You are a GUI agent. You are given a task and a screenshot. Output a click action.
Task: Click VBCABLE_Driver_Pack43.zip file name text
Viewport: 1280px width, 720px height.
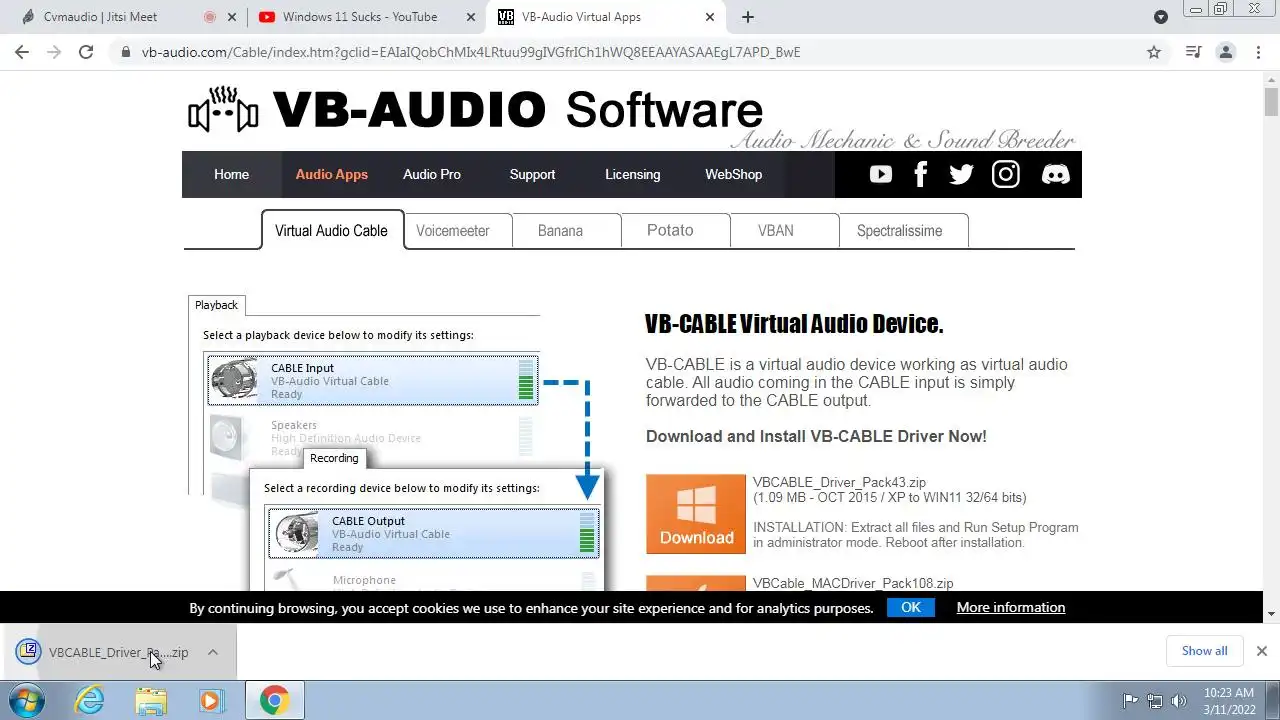click(839, 482)
